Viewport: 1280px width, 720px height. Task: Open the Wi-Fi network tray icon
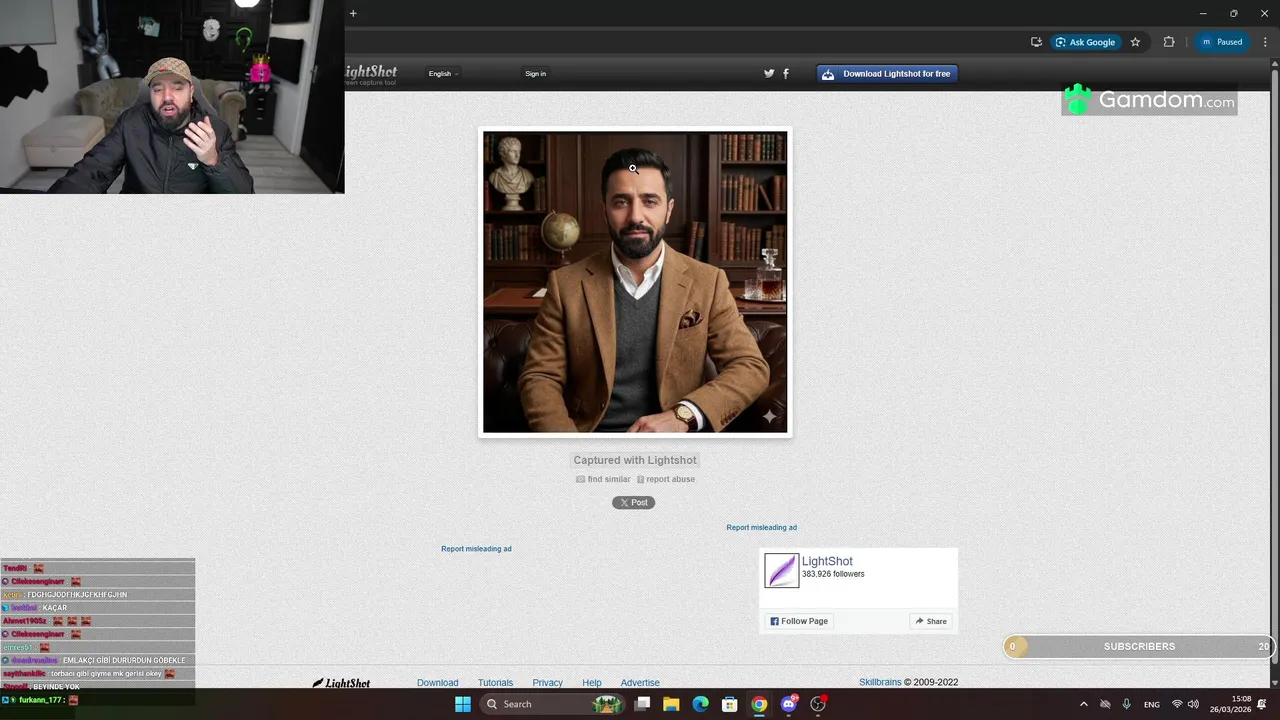[x=1177, y=704]
